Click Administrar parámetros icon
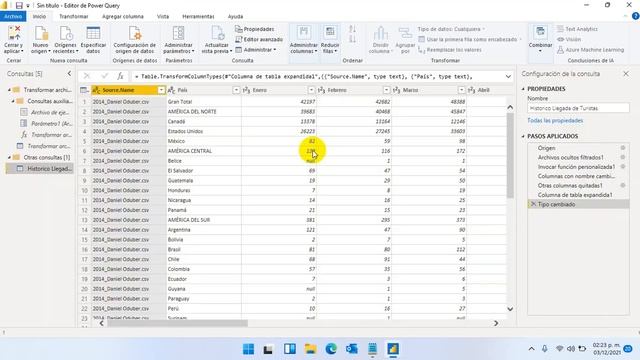This screenshot has height=360, width=640. click(178, 33)
